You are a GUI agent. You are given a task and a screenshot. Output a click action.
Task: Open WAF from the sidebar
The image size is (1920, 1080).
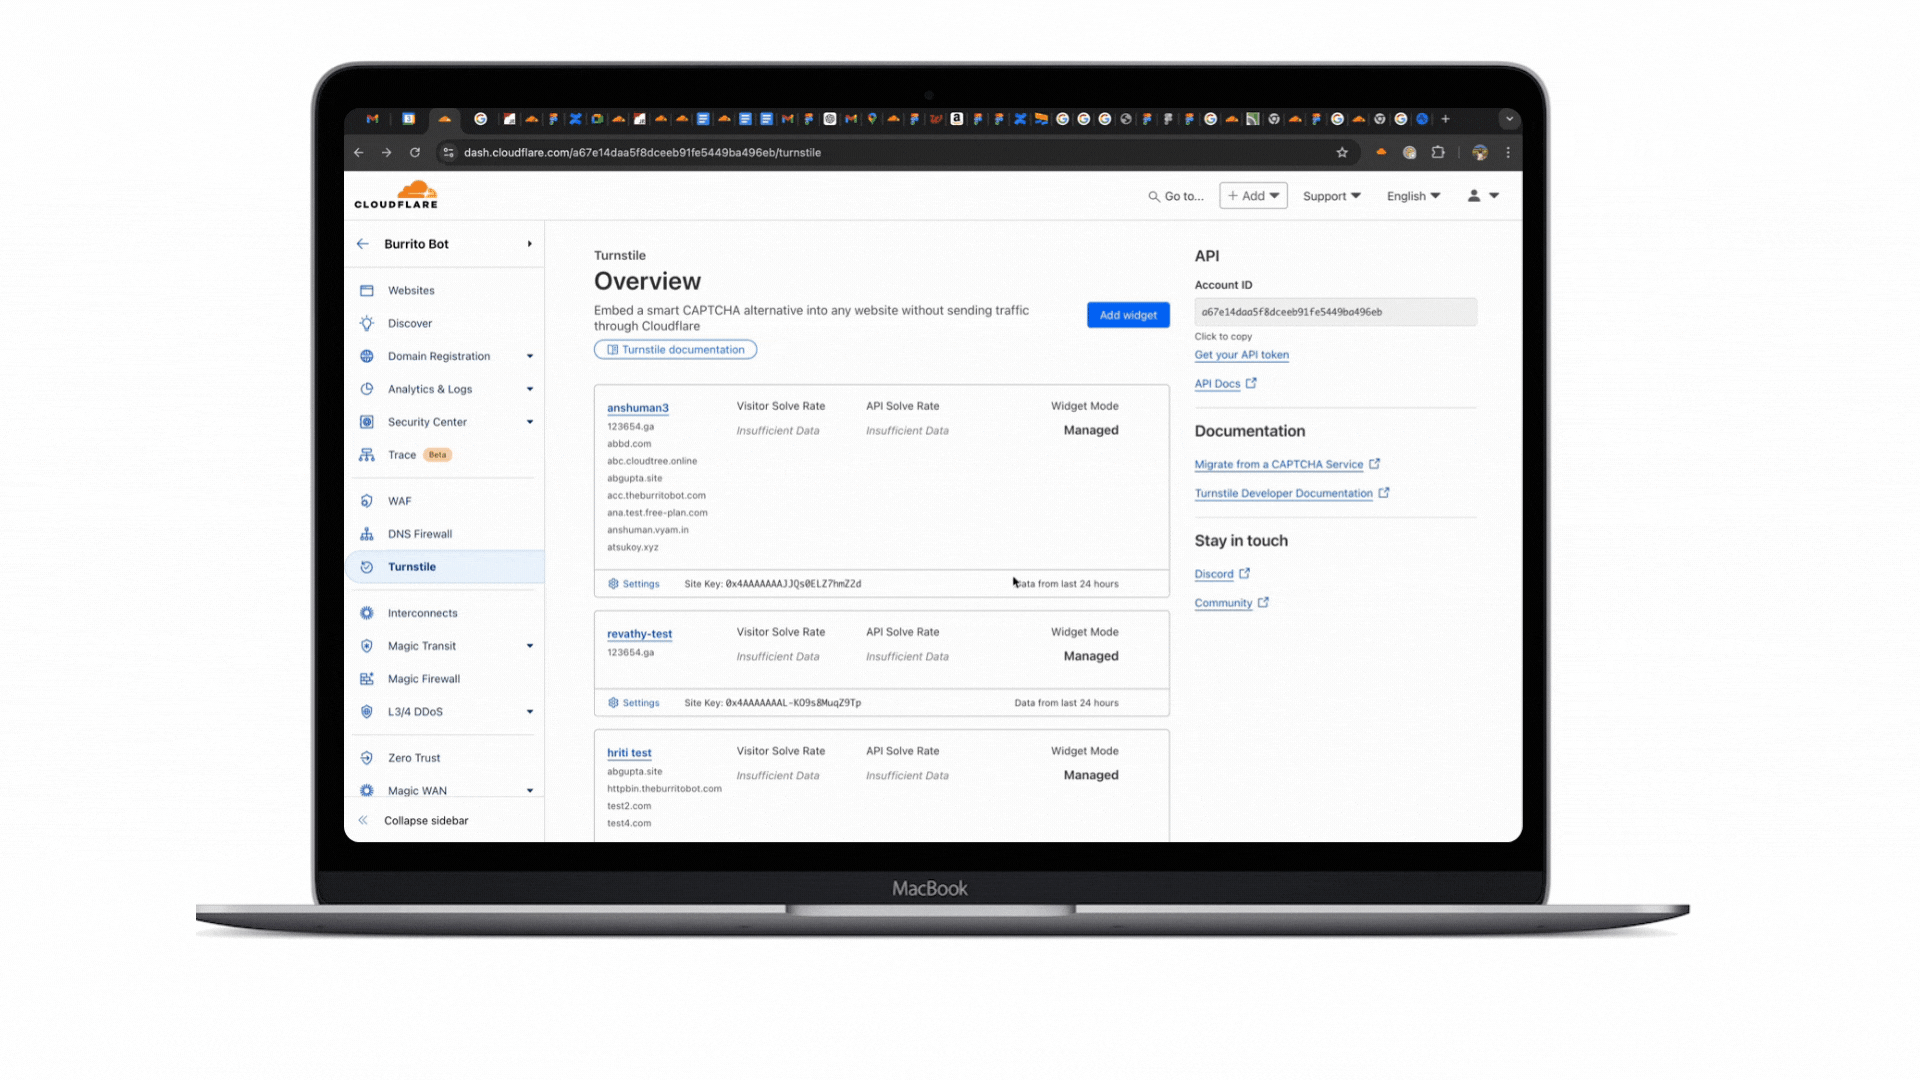(x=399, y=501)
